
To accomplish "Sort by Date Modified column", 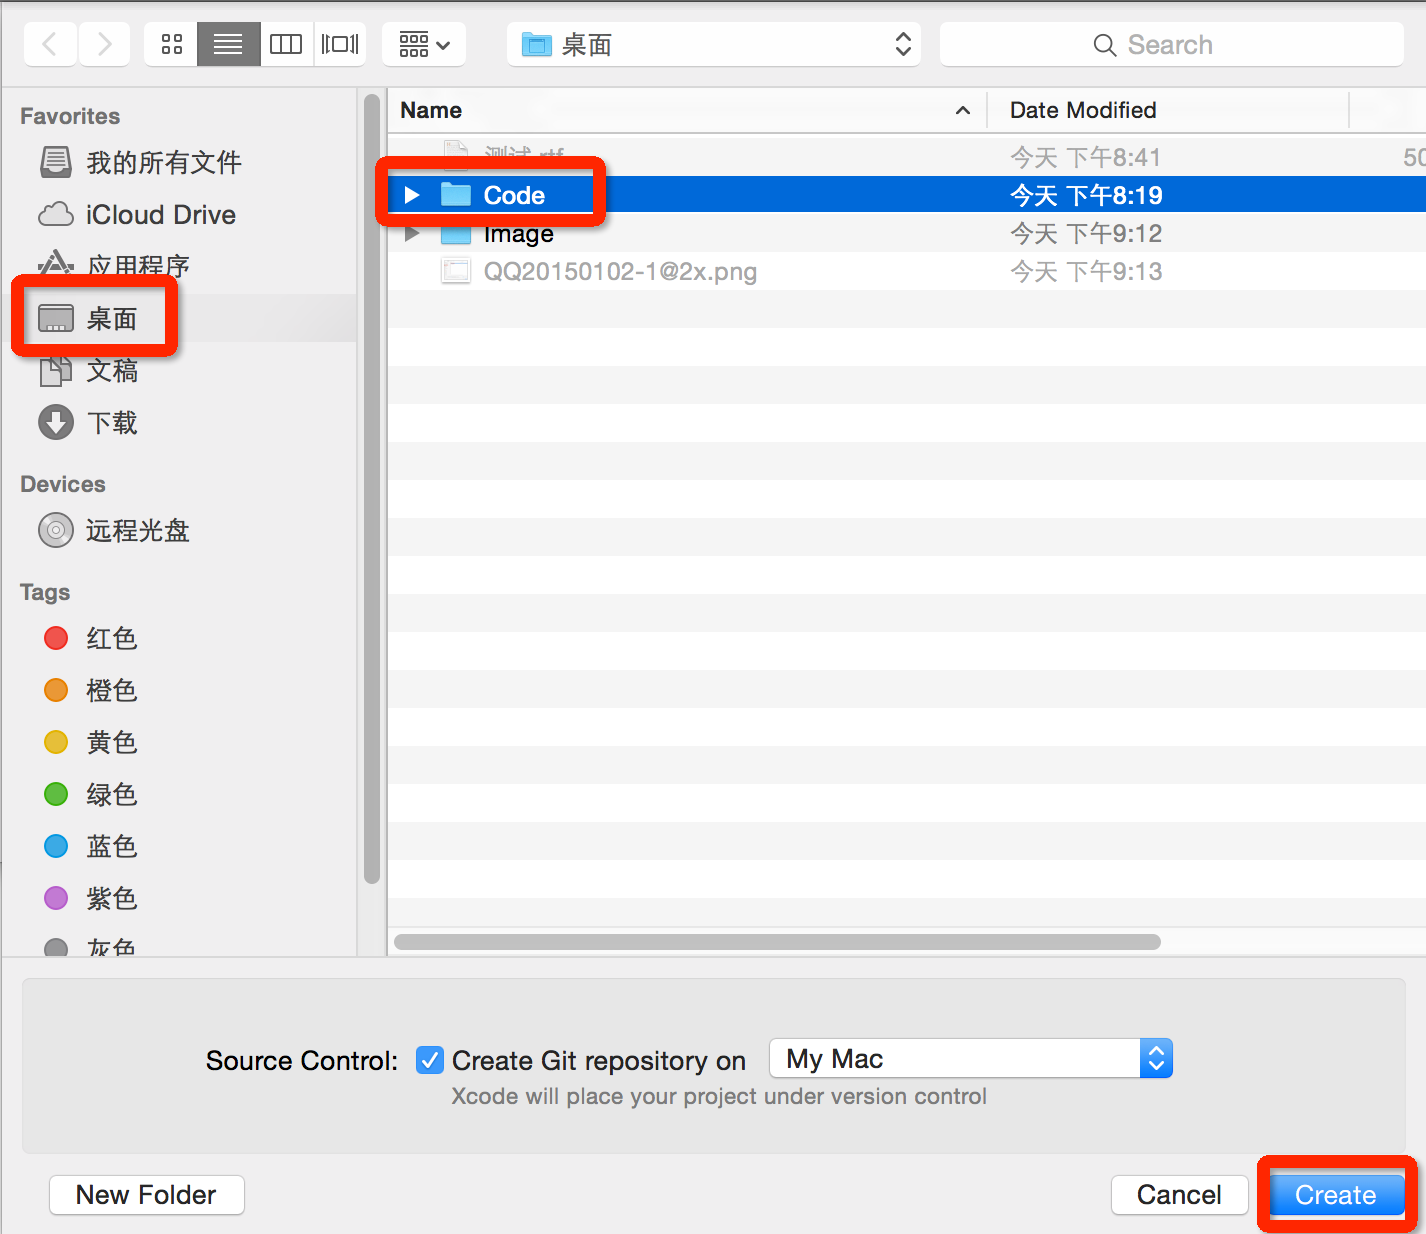I will (1082, 110).
